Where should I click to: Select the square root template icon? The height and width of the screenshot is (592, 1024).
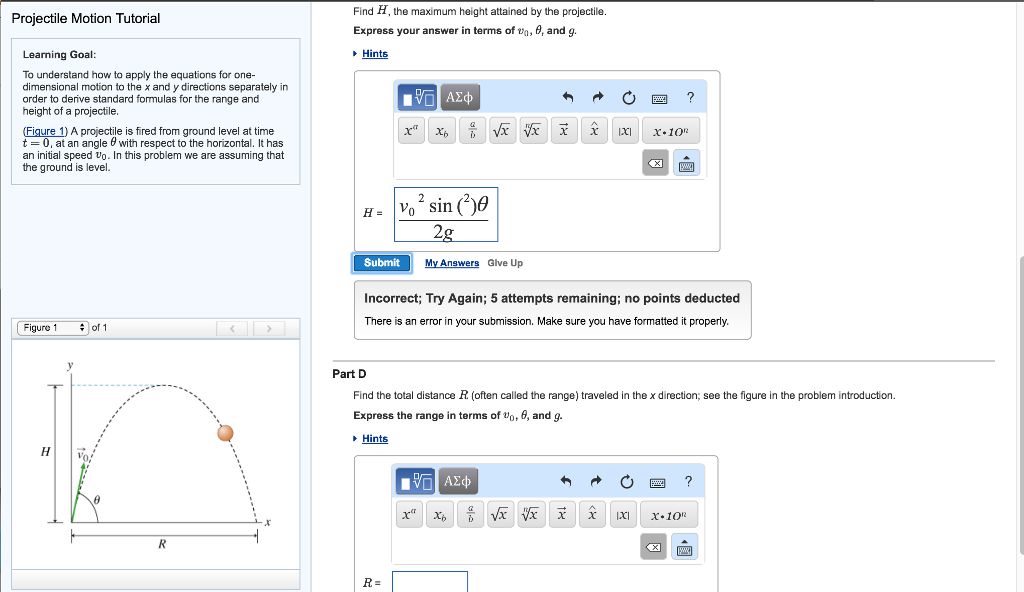(501, 130)
